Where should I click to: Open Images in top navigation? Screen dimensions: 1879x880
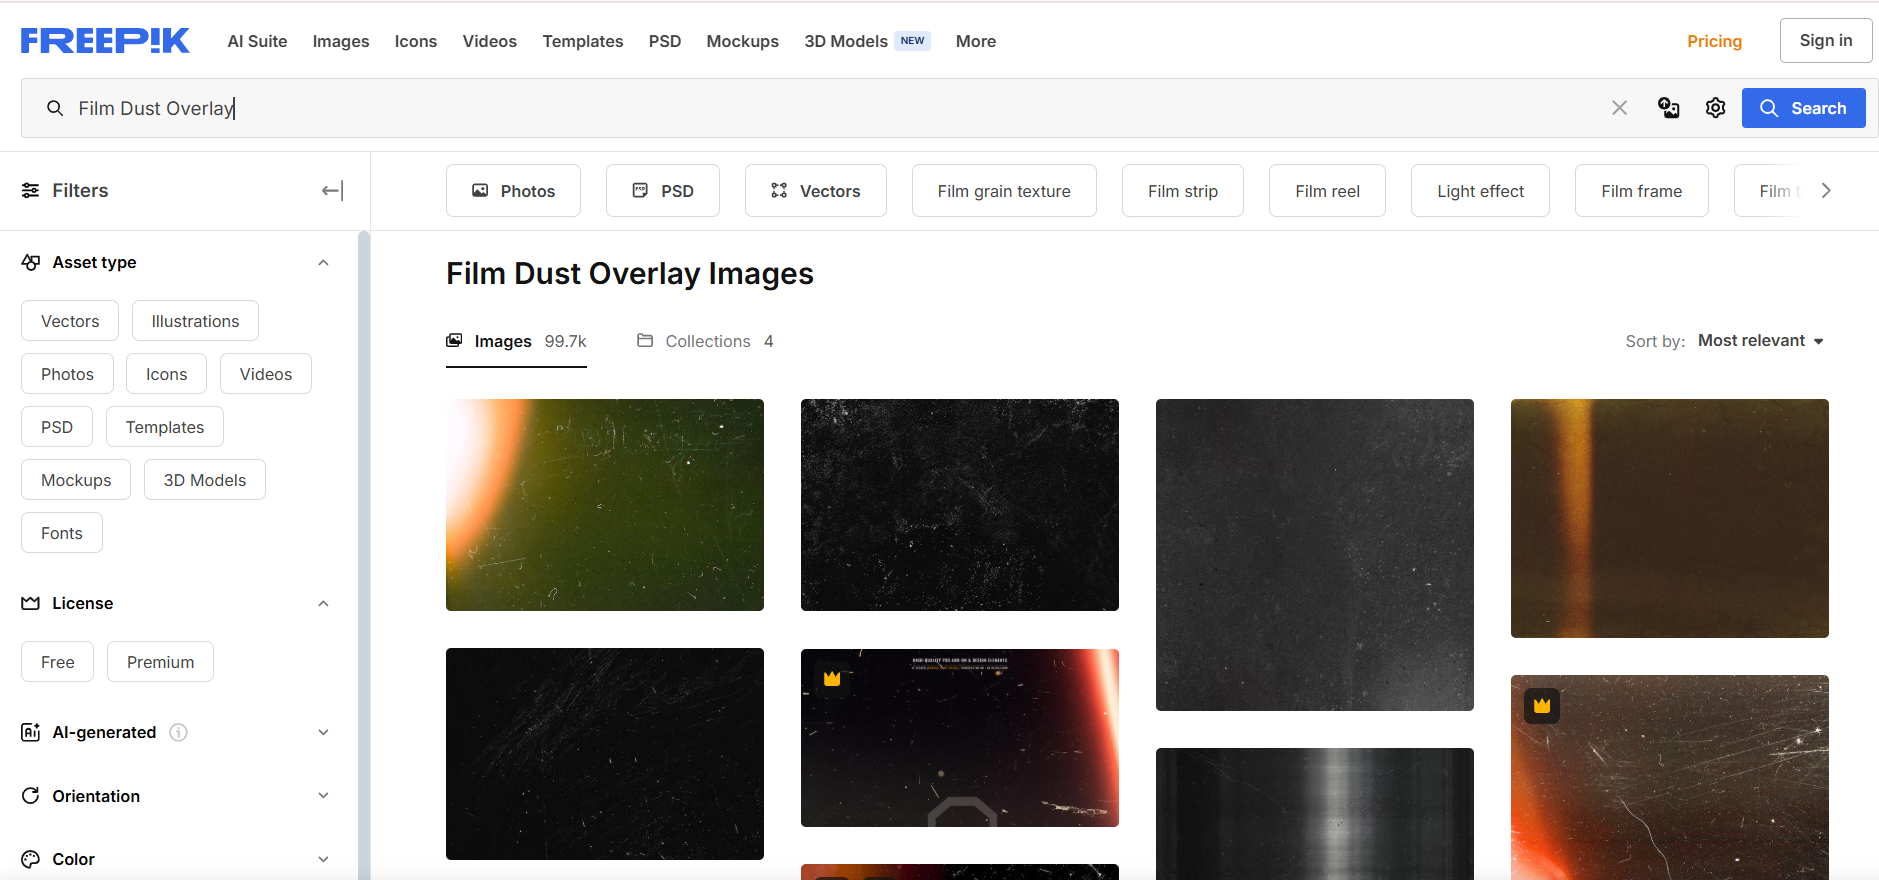[341, 41]
